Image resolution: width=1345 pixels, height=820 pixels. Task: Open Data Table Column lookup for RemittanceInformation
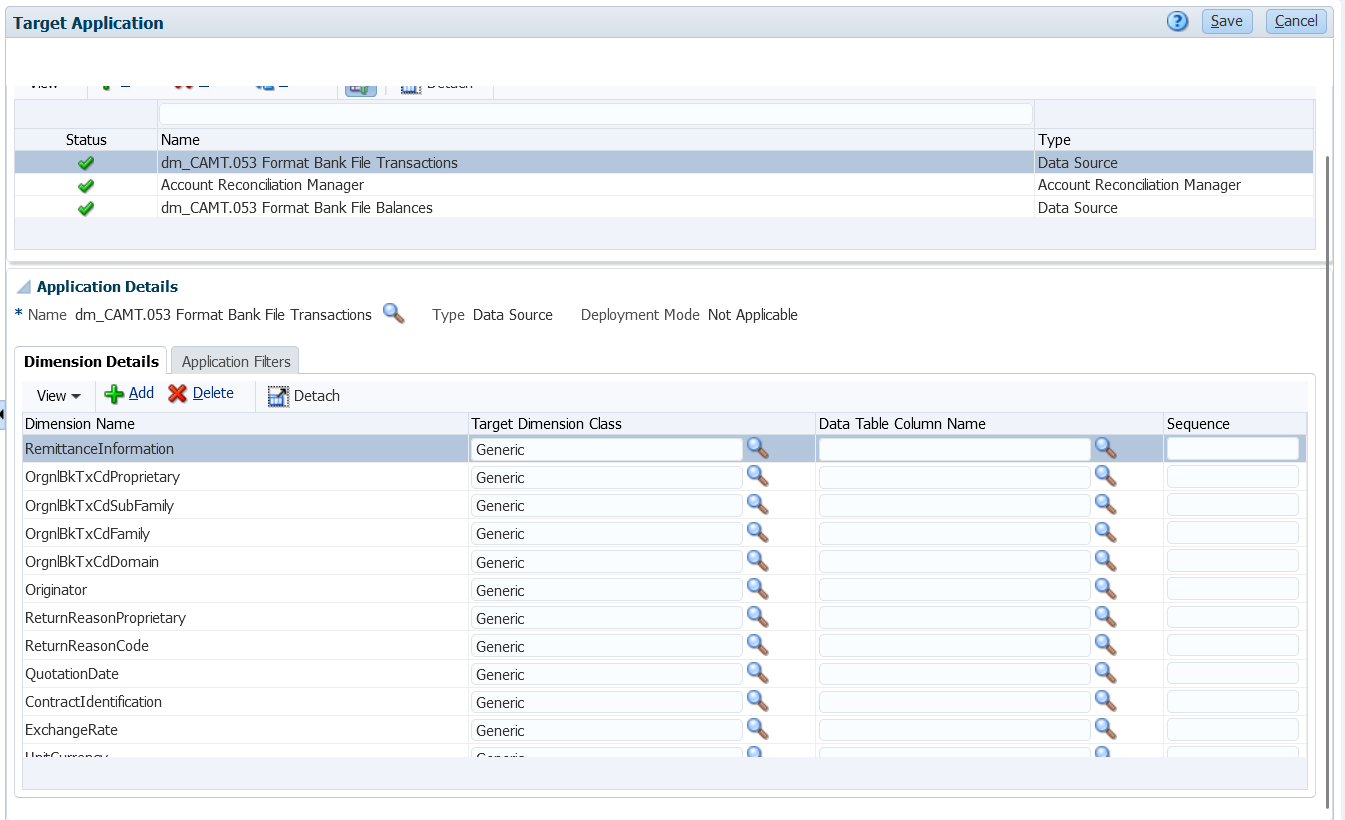click(x=1105, y=448)
